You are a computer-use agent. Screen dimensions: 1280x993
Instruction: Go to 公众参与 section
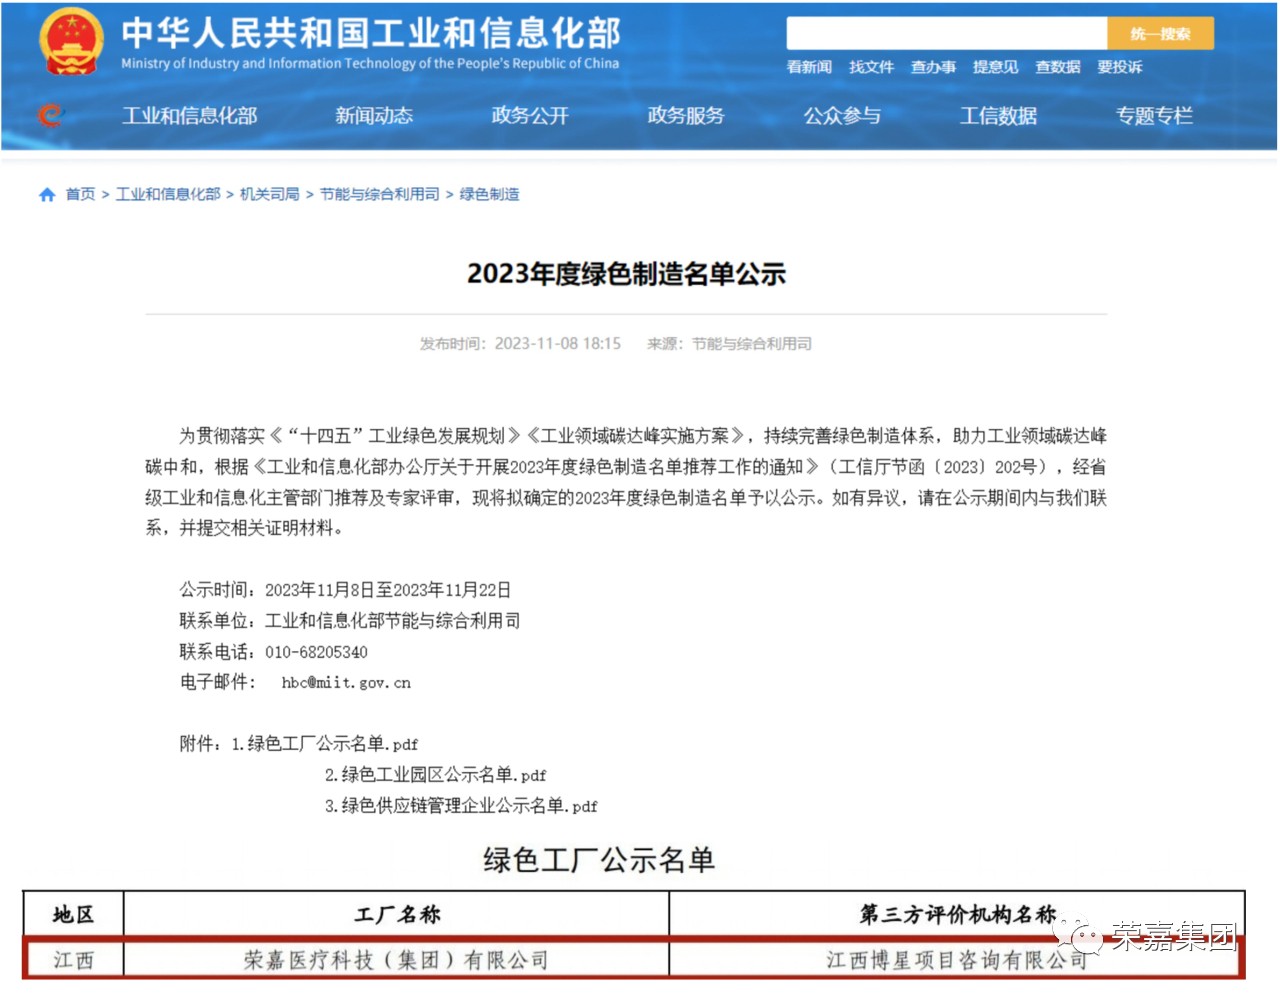pyautogui.click(x=842, y=116)
